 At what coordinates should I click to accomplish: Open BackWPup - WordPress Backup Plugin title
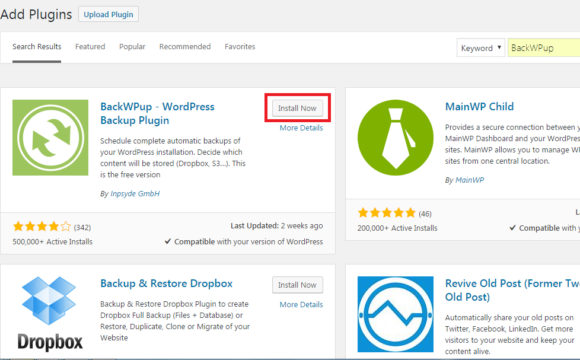pos(157,113)
